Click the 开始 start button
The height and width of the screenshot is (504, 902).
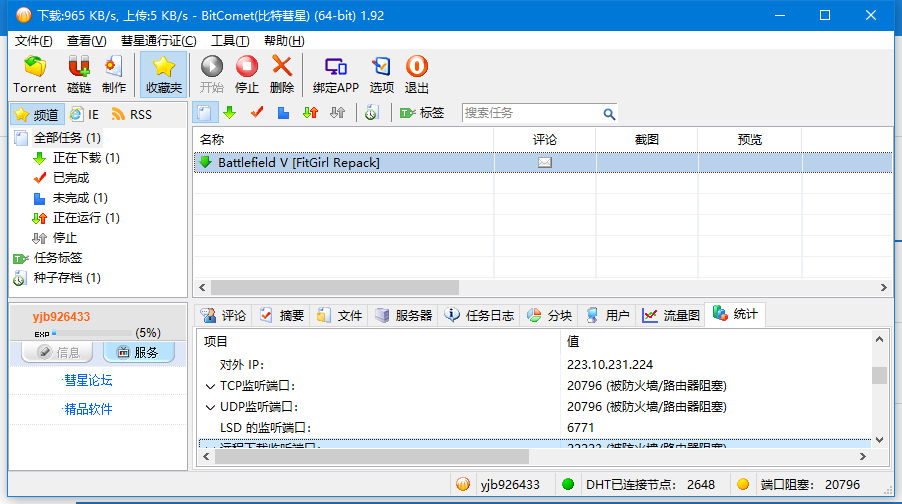click(x=212, y=75)
